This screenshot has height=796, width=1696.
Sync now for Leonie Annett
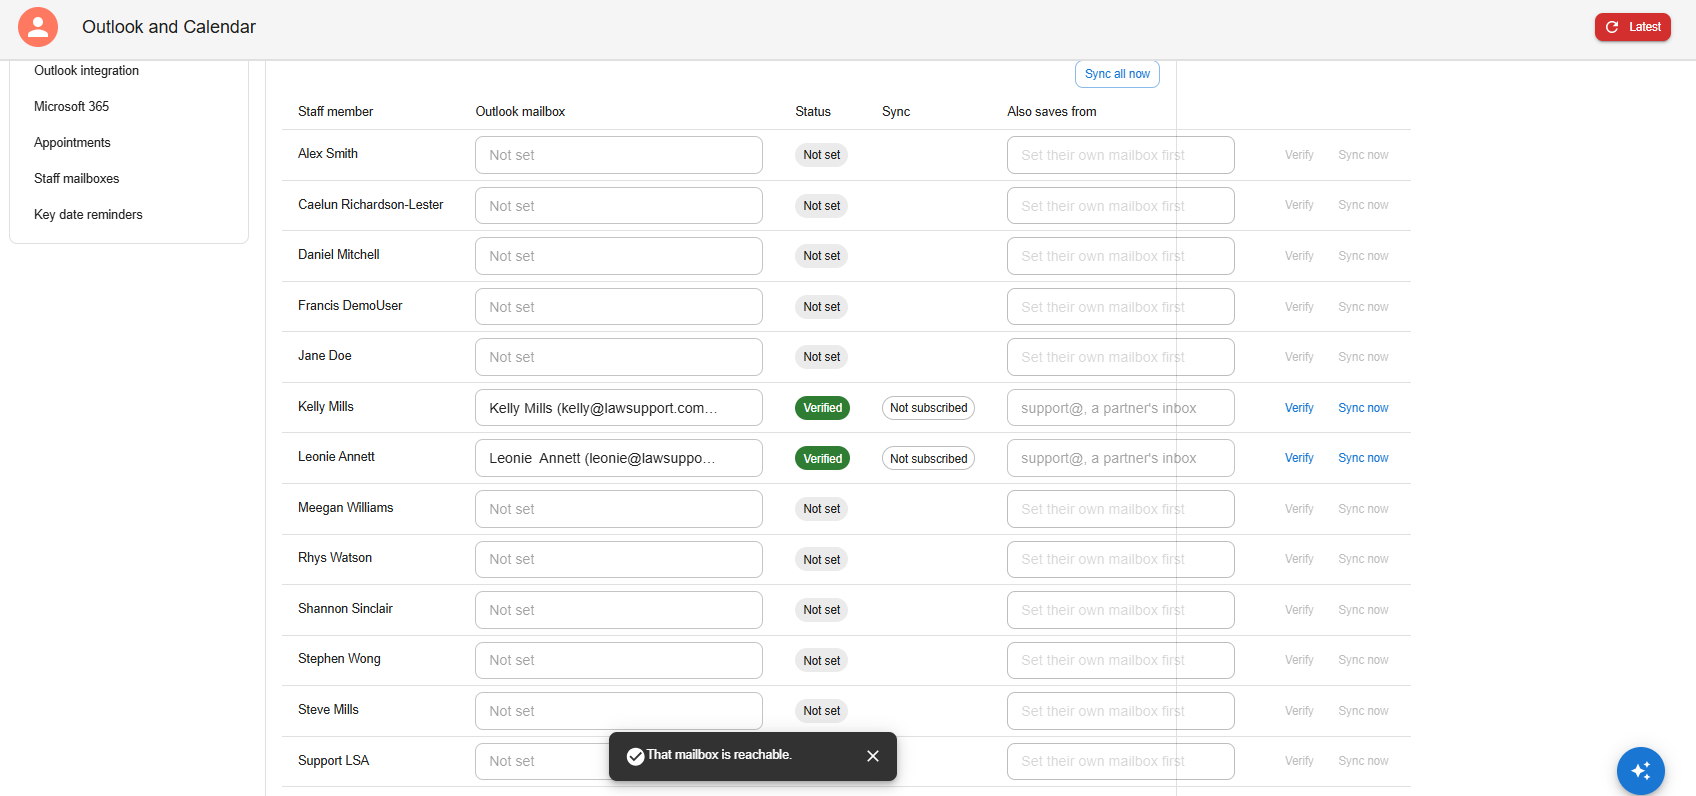(1363, 458)
